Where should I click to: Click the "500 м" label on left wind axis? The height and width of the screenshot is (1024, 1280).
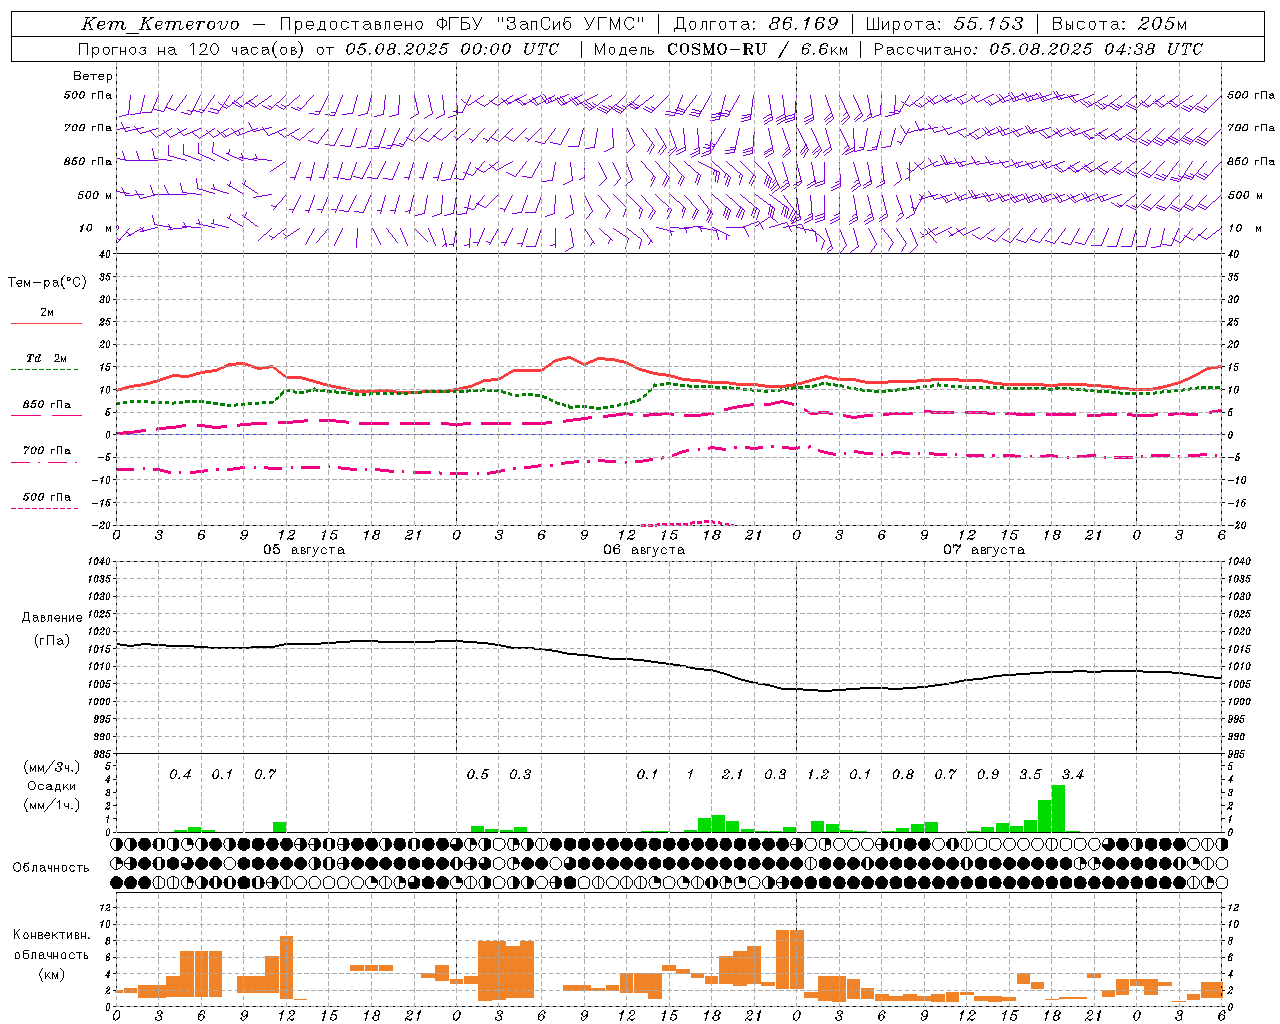tap(95, 195)
